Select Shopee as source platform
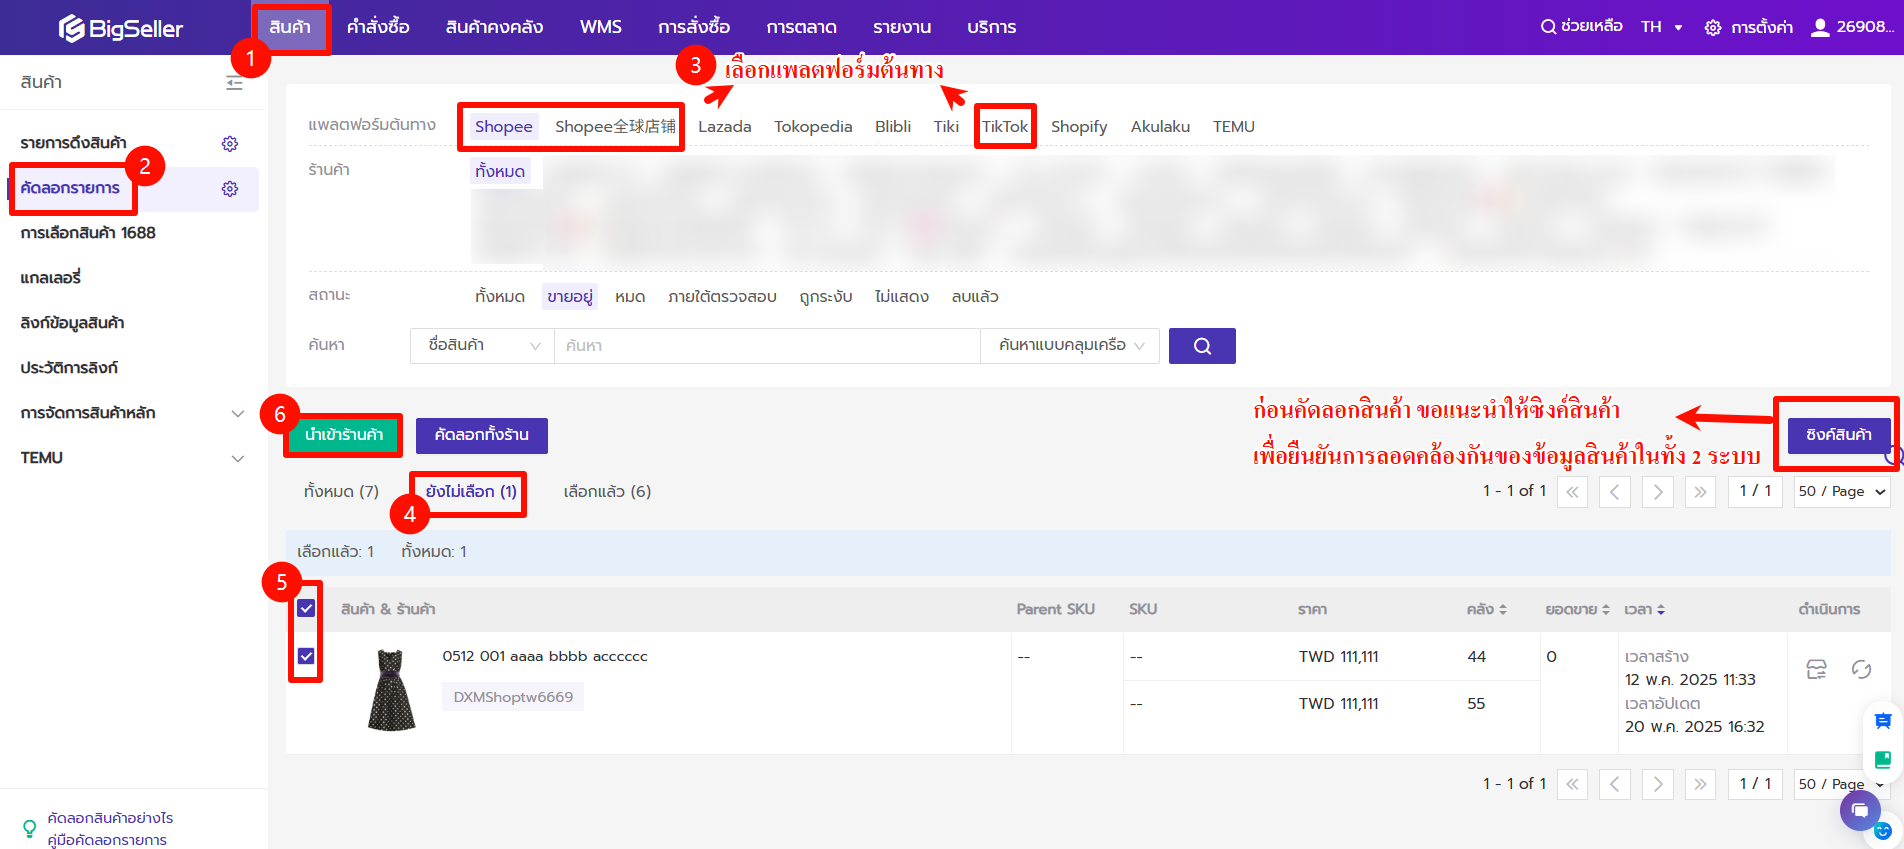Viewport: 1904px width, 849px height. tap(504, 127)
